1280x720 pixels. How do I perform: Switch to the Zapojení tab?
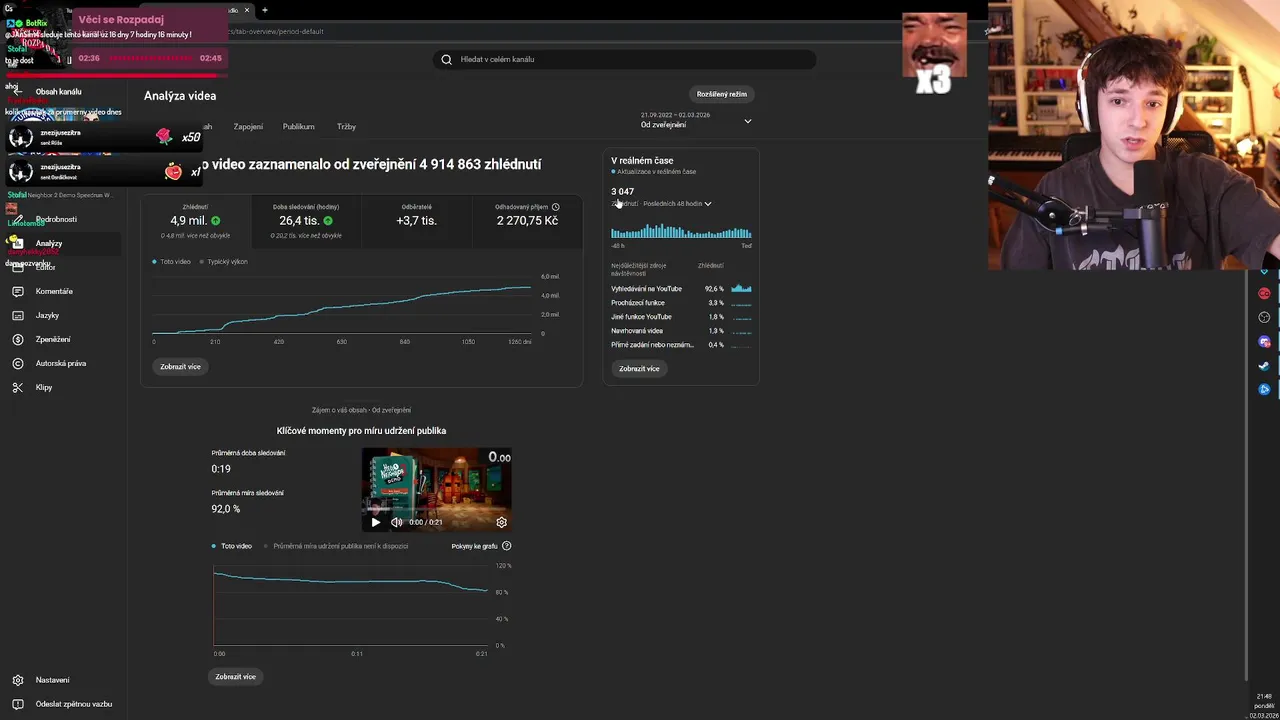(x=248, y=127)
